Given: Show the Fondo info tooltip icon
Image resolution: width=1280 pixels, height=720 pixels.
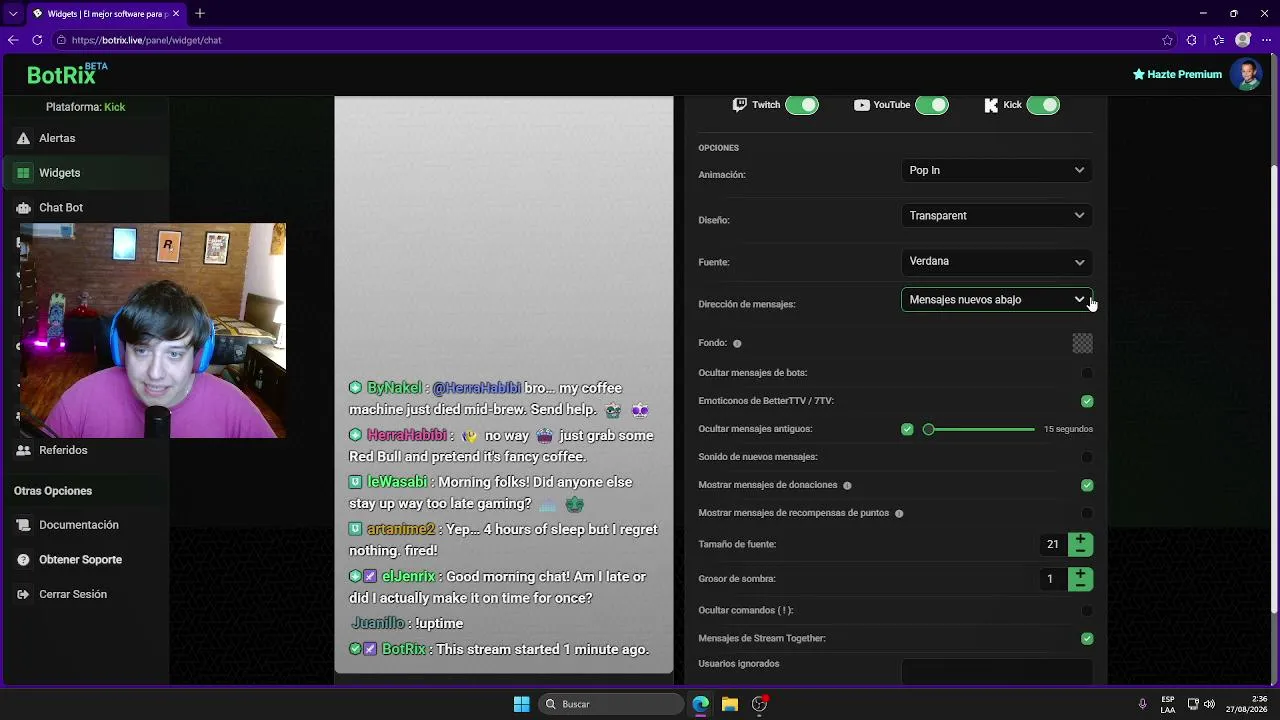Looking at the screenshot, I should coord(737,343).
